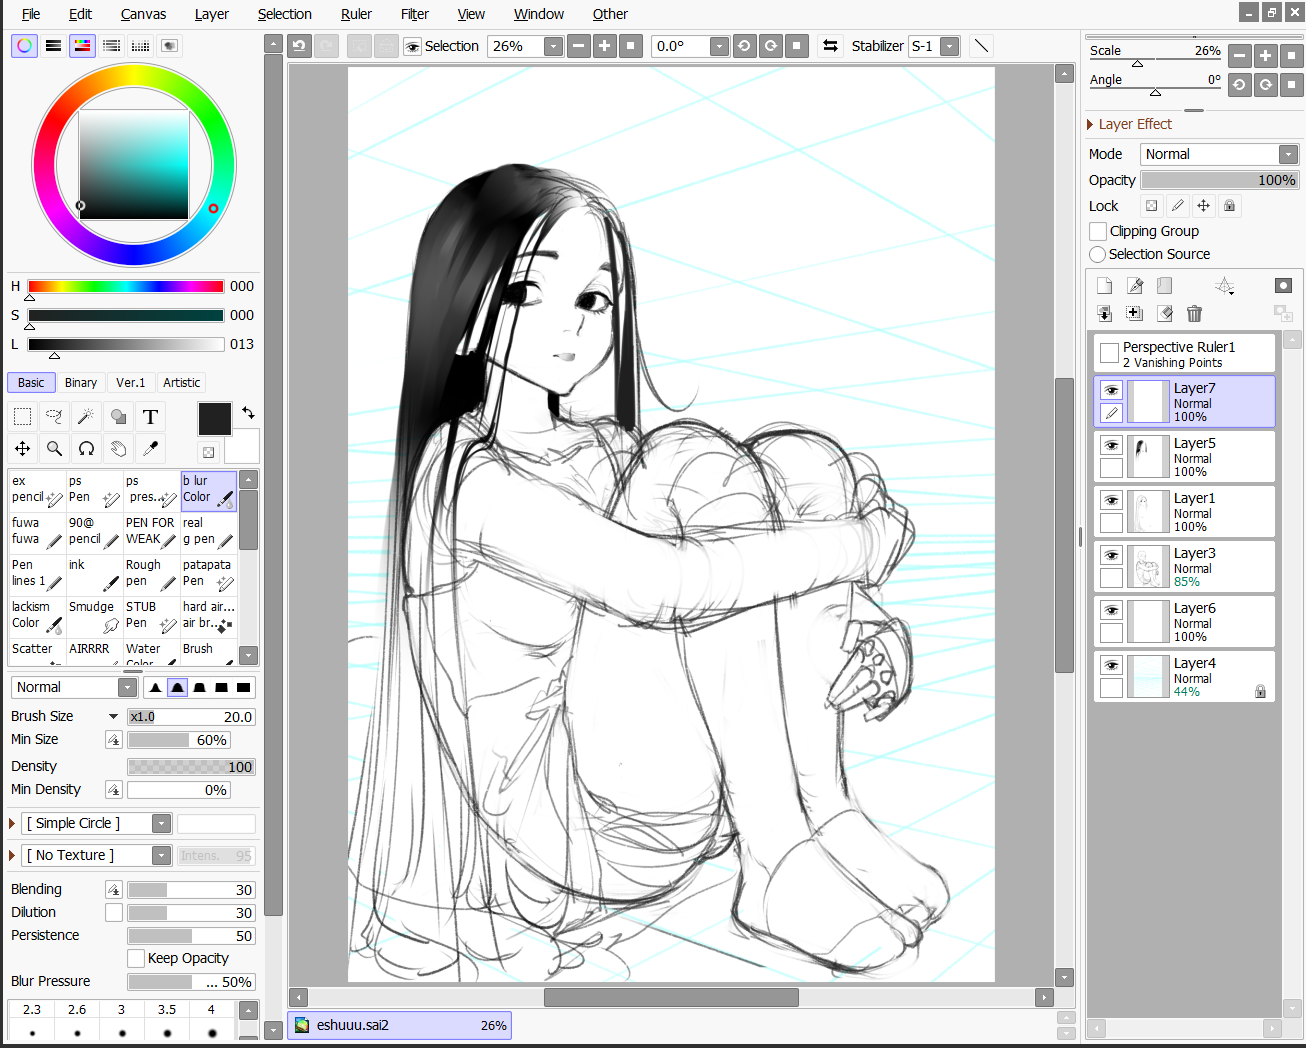Open the eshuuu.sai2 document tab
This screenshot has height=1048, width=1306.
click(x=400, y=1025)
